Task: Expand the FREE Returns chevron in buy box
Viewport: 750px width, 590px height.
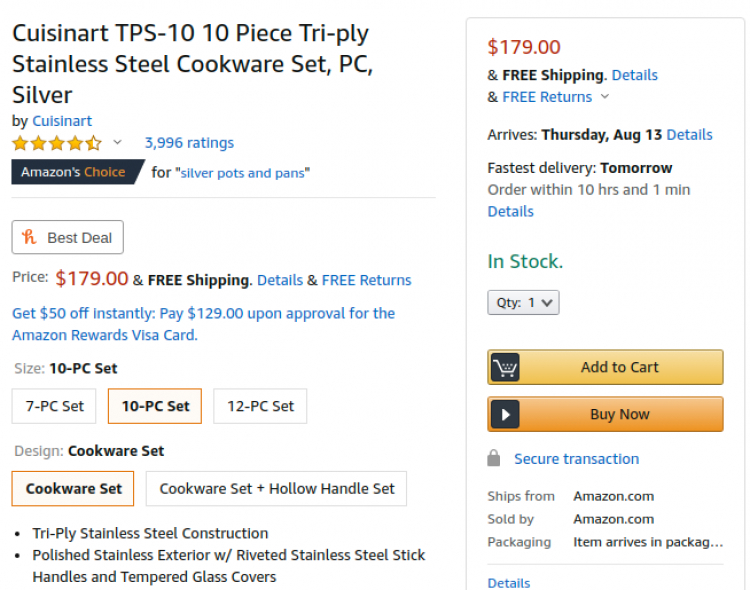Action: point(605,96)
